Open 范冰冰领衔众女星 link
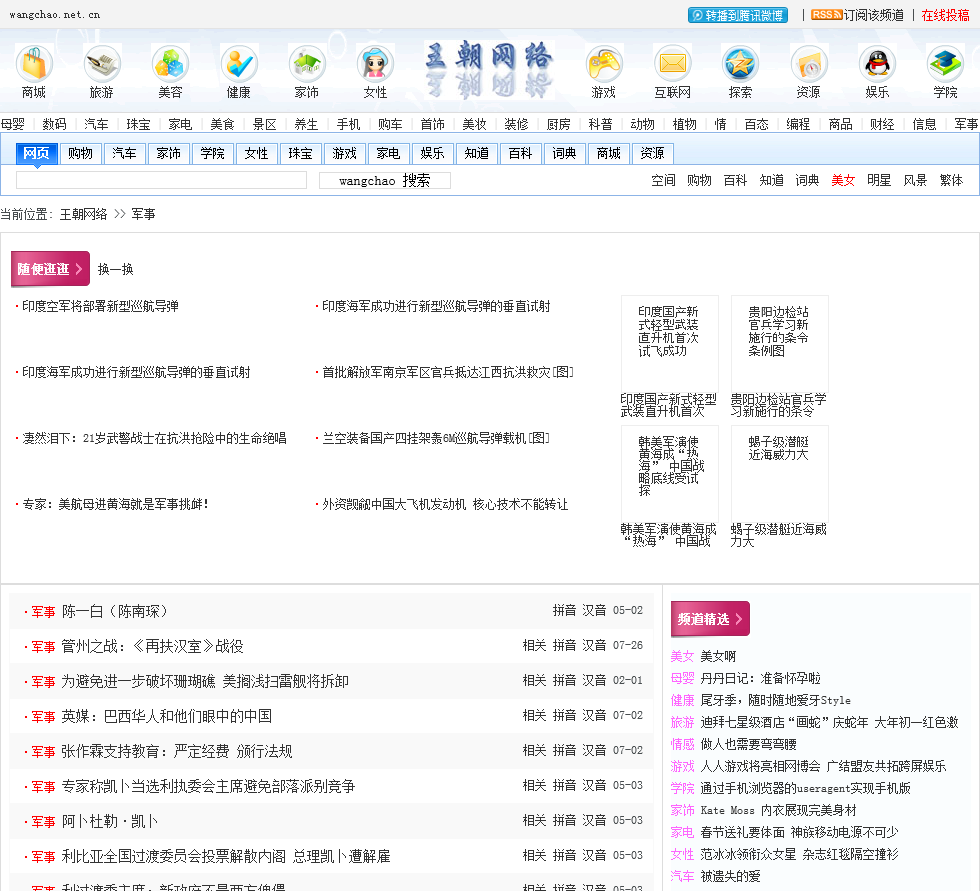The height and width of the screenshot is (891, 980). pos(799,854)
